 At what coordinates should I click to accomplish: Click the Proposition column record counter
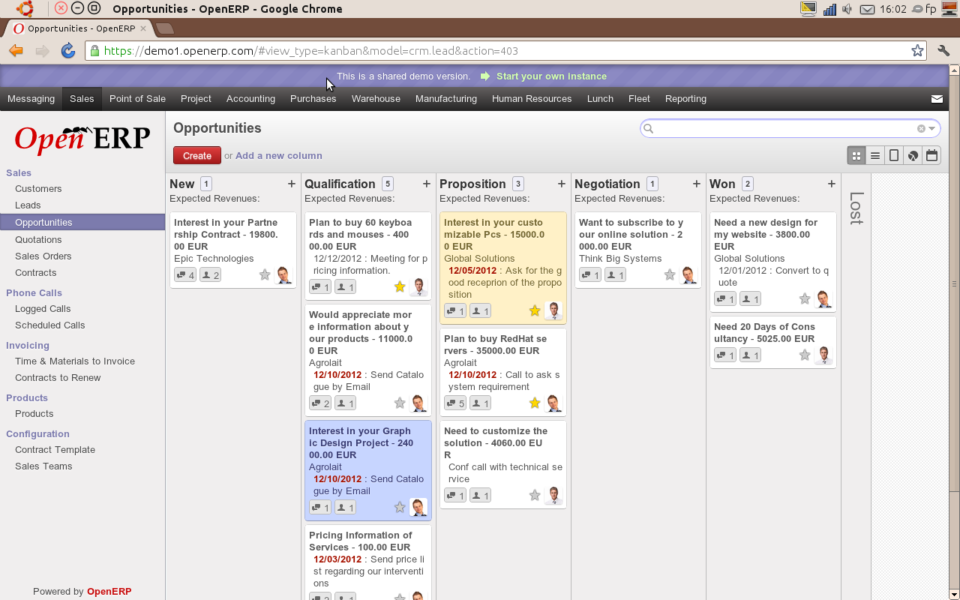point(518,184)
